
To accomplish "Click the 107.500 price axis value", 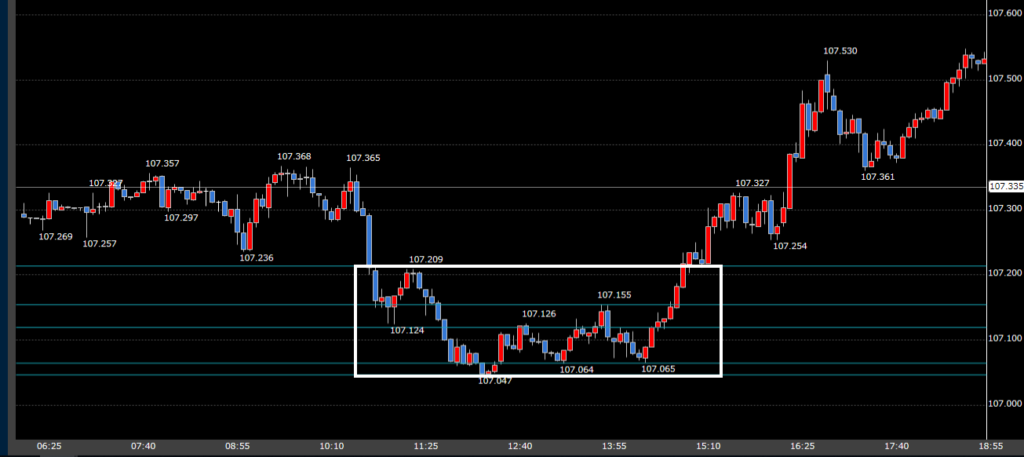I will [1006, 78].
